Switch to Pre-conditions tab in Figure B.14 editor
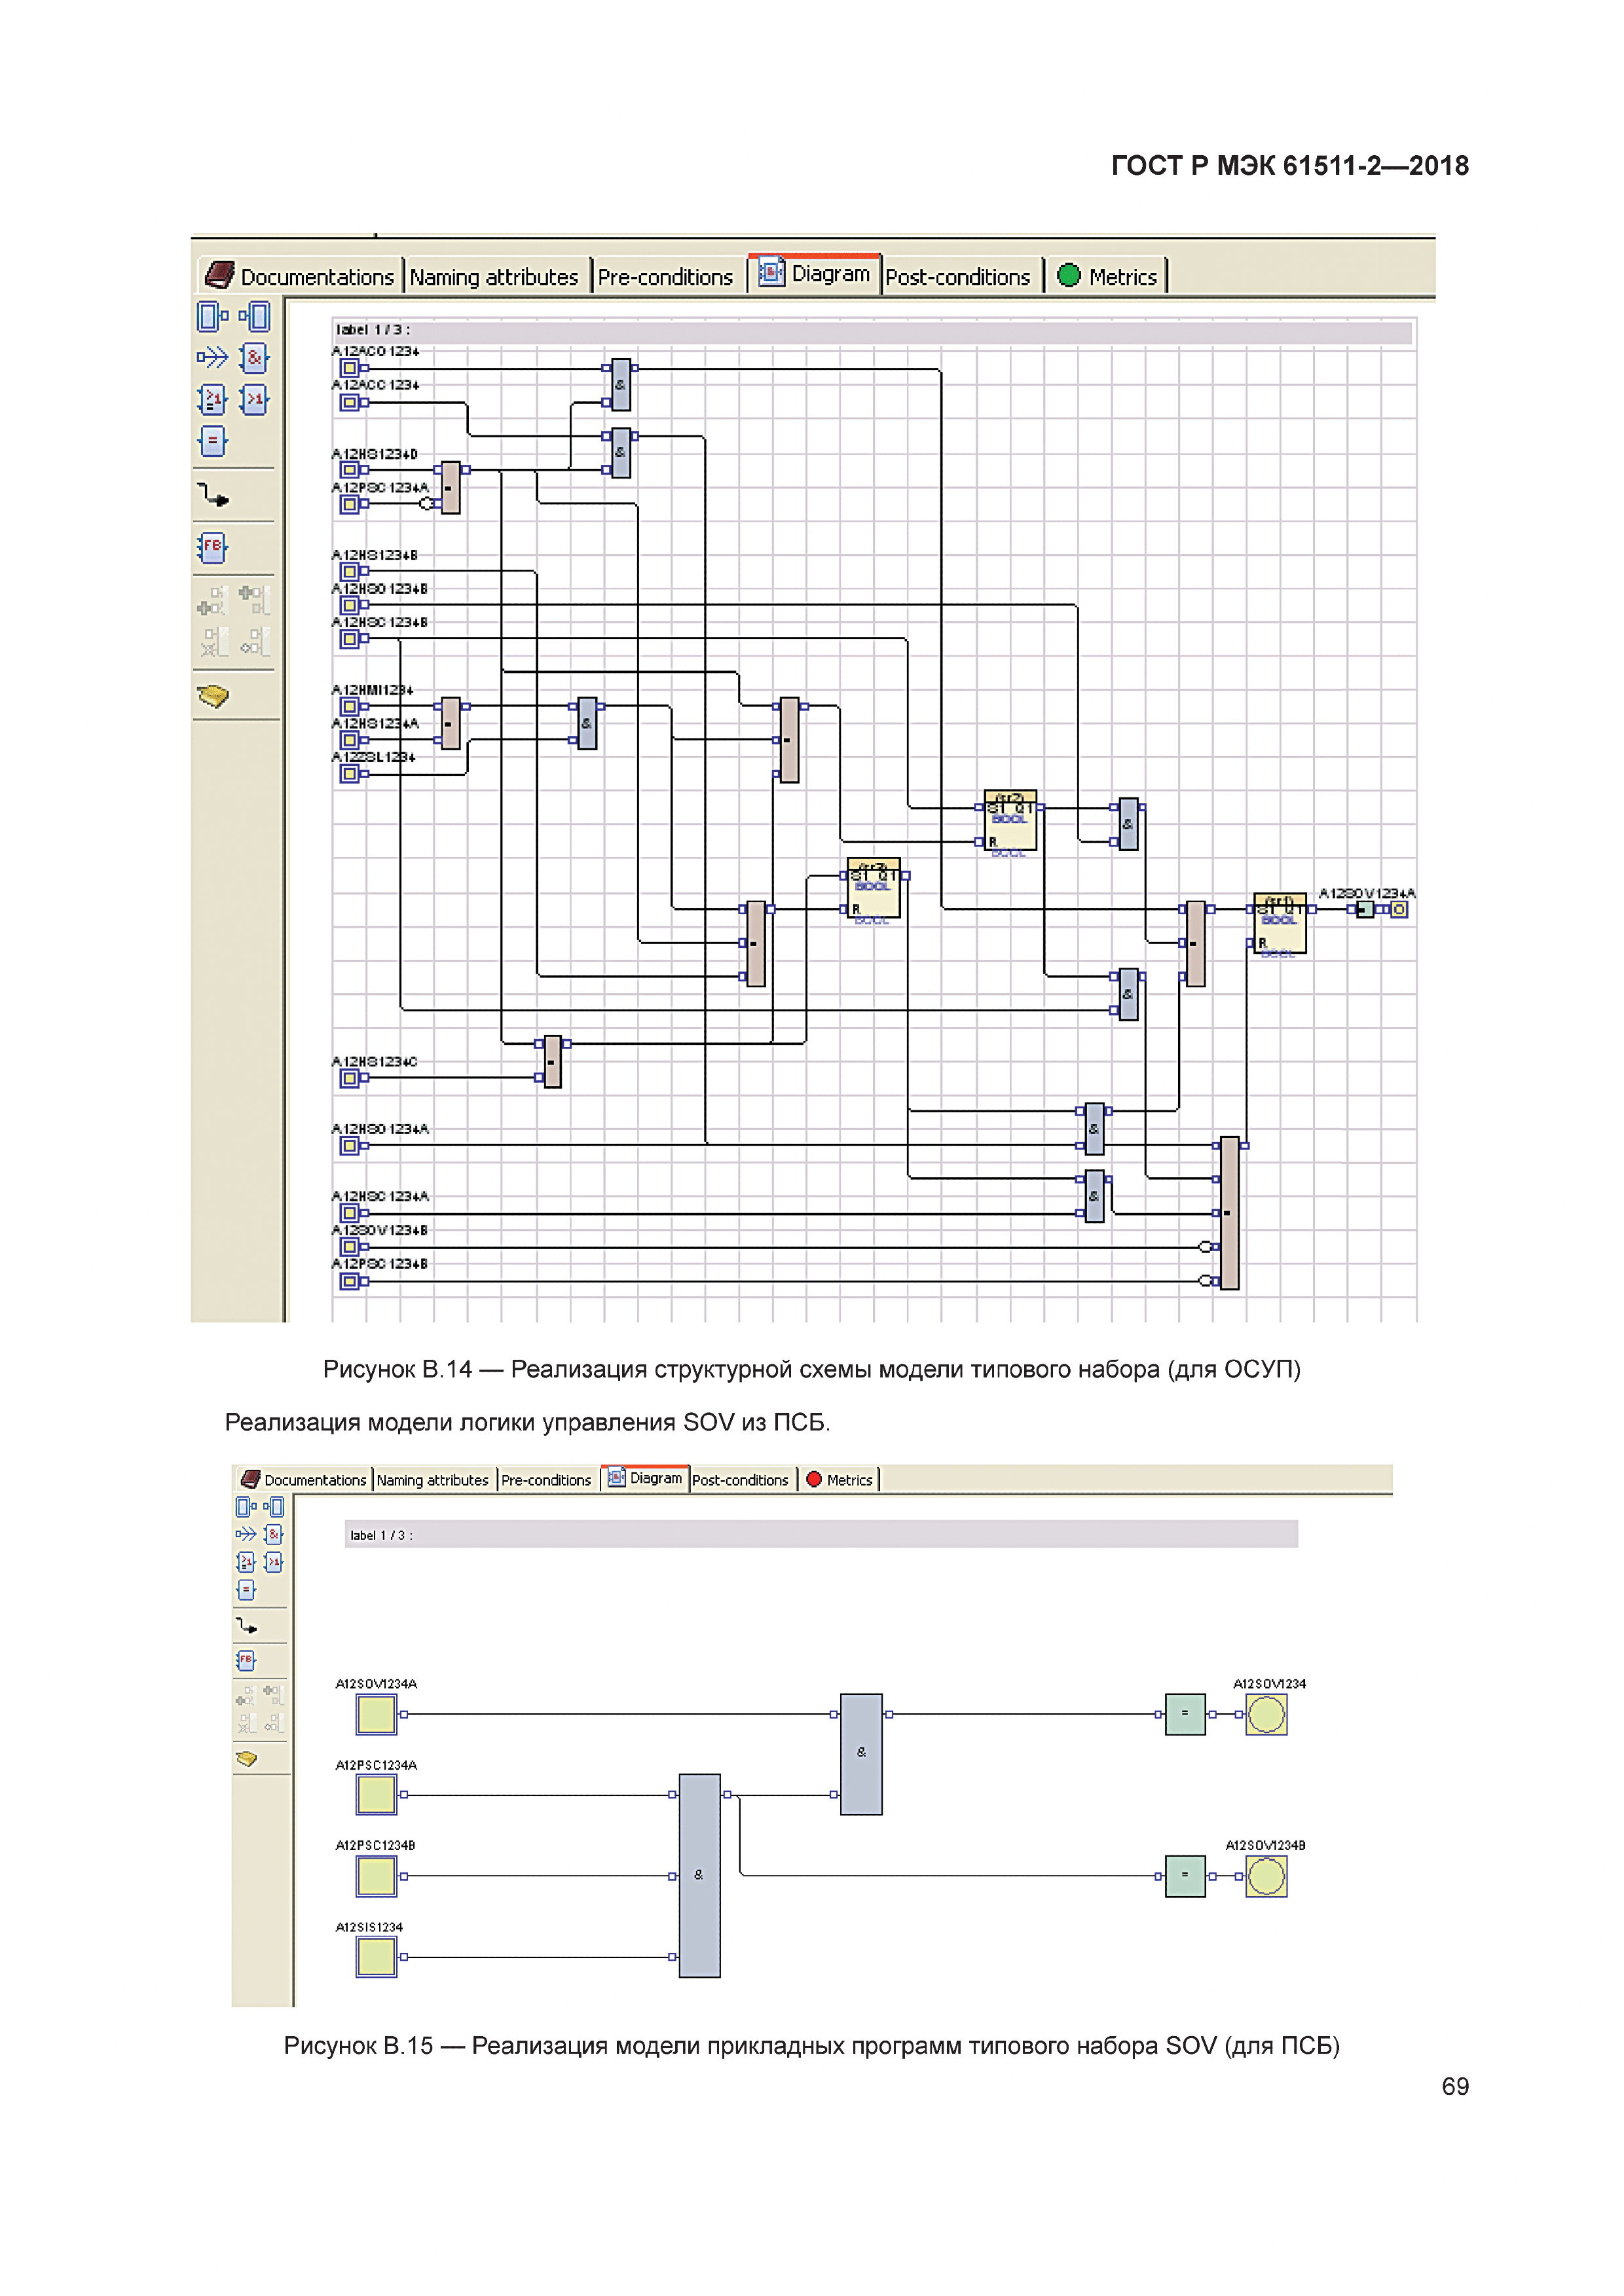The image size is (1624, 2296). pyautogui.click(x=665, y=277)
